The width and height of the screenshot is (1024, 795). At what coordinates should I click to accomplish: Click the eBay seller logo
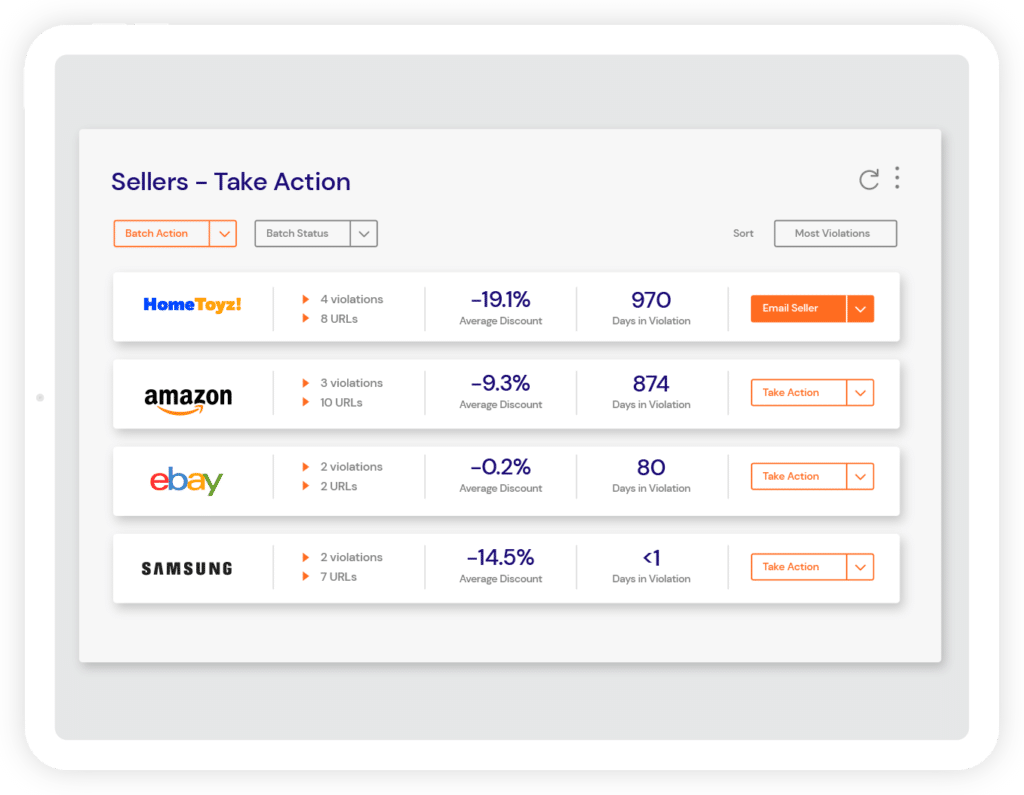click(x=186, y=481)
